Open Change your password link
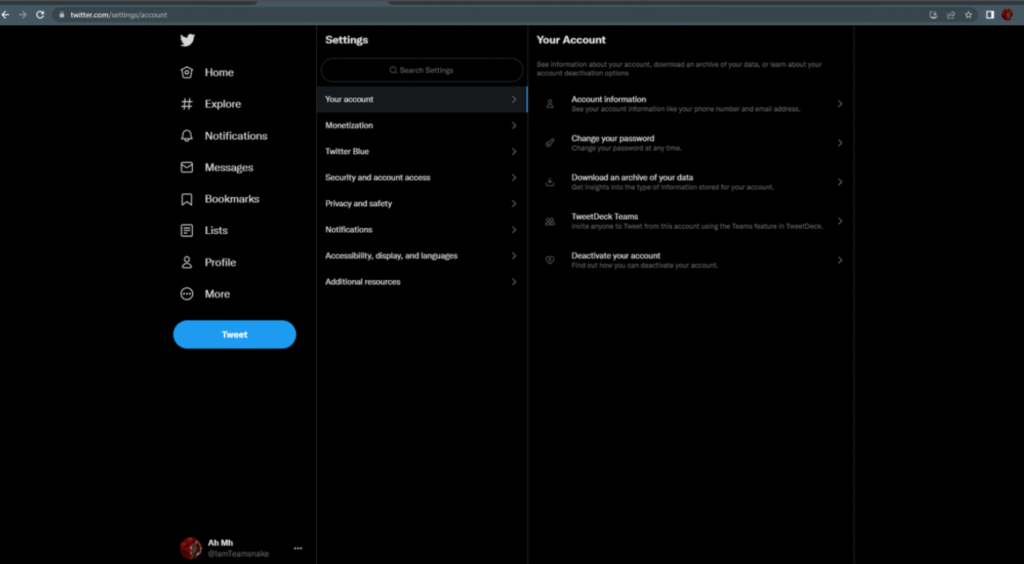This screenshot has width=1024, height=564. pyautogui.click(x=691, y=143)
